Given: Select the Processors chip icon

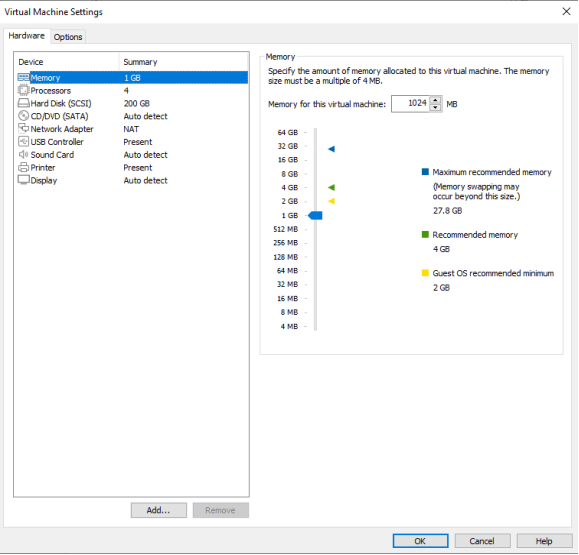Looking at the screenshot, I should 23,90.
